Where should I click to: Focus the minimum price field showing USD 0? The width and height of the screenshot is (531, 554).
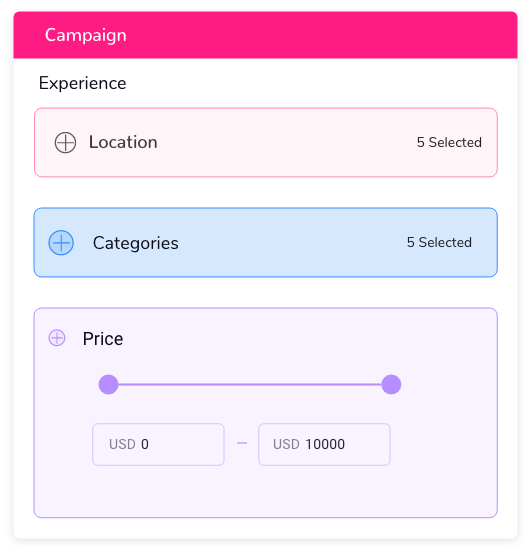pyautogui.click(x=158, y=444)
